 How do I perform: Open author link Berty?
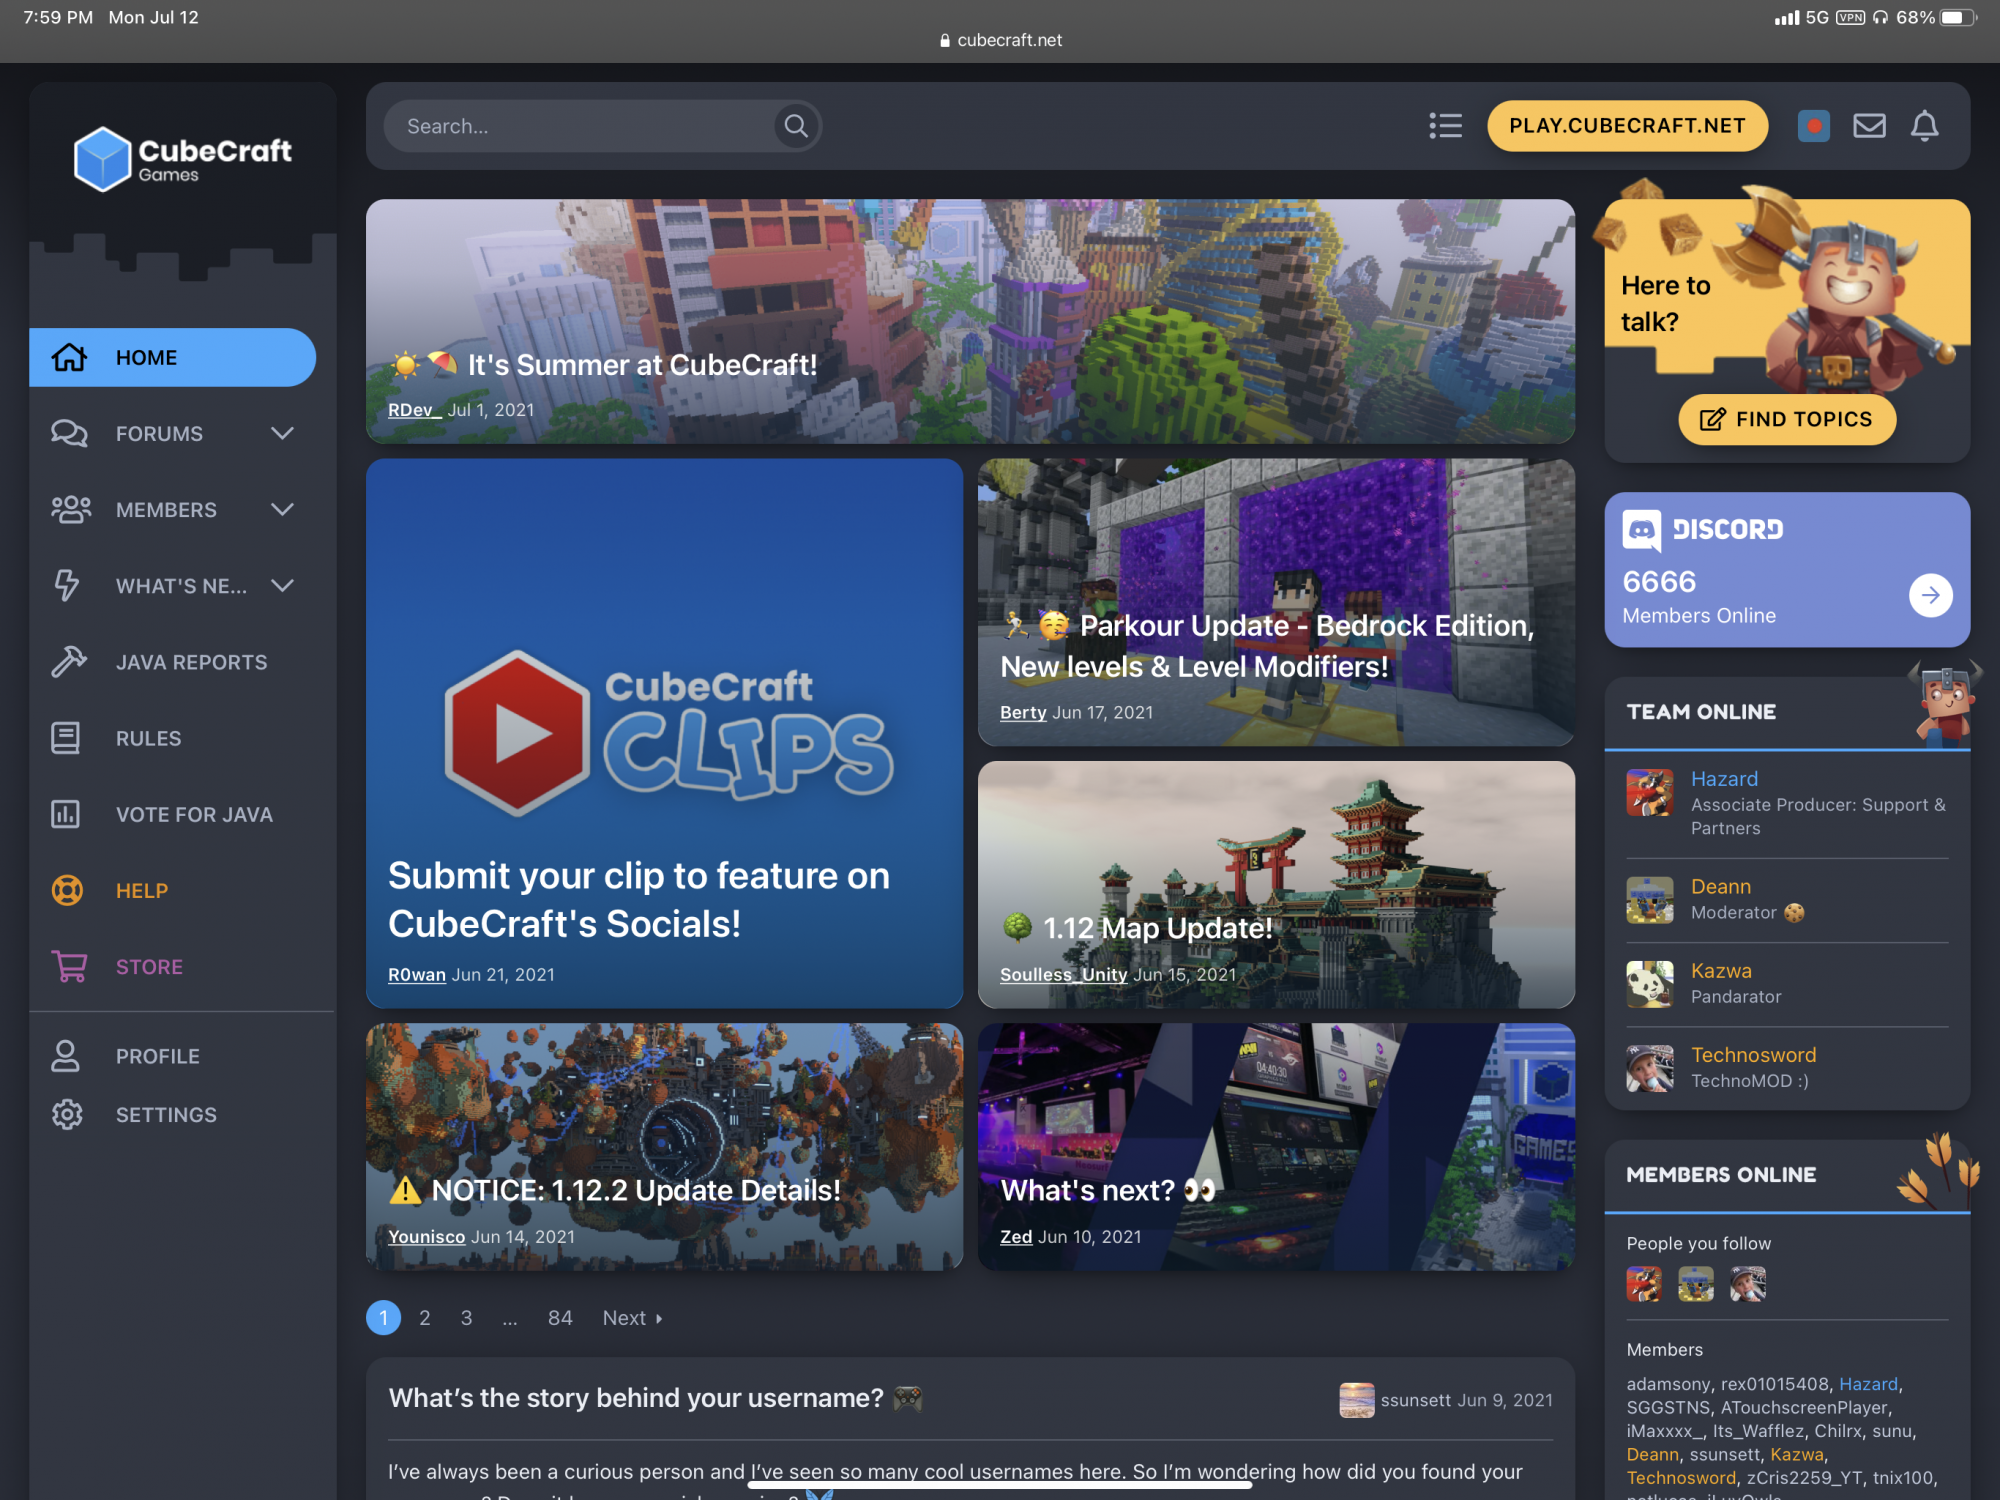1023,712
